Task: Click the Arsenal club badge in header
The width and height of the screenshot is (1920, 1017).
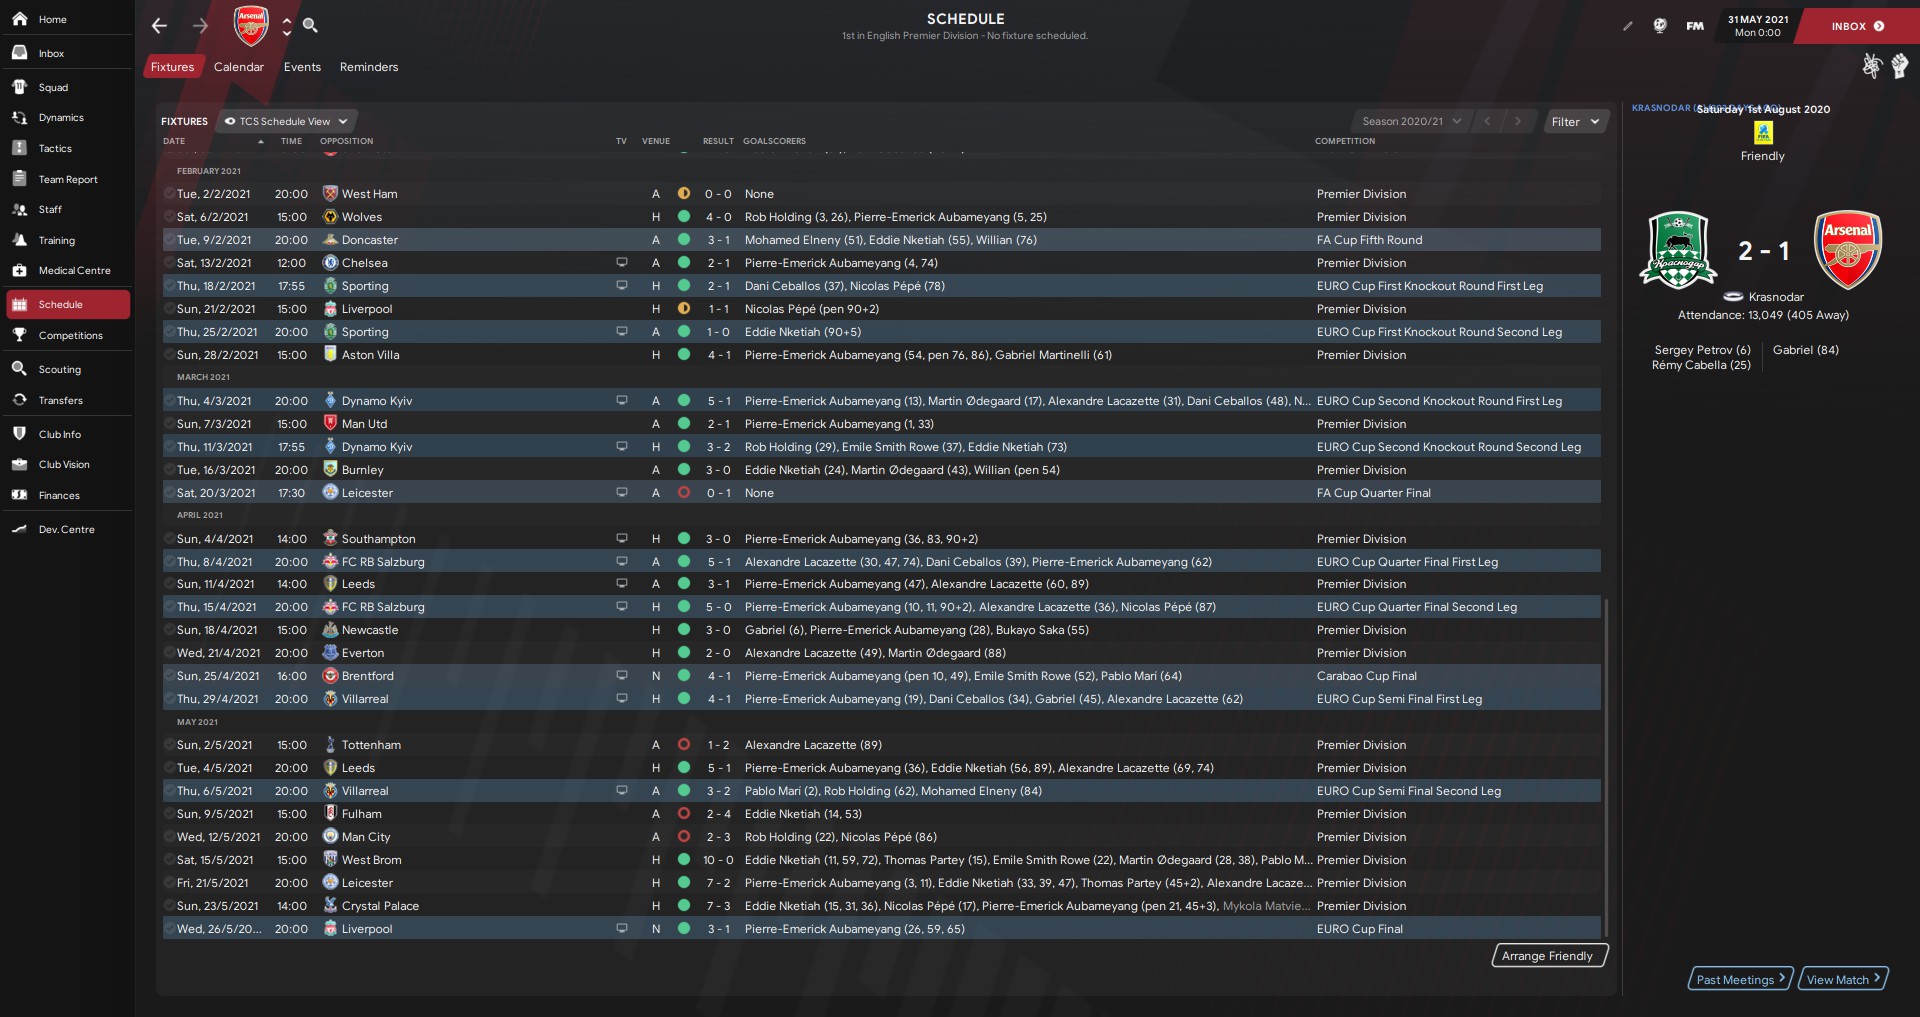Action: click(251, 26)
